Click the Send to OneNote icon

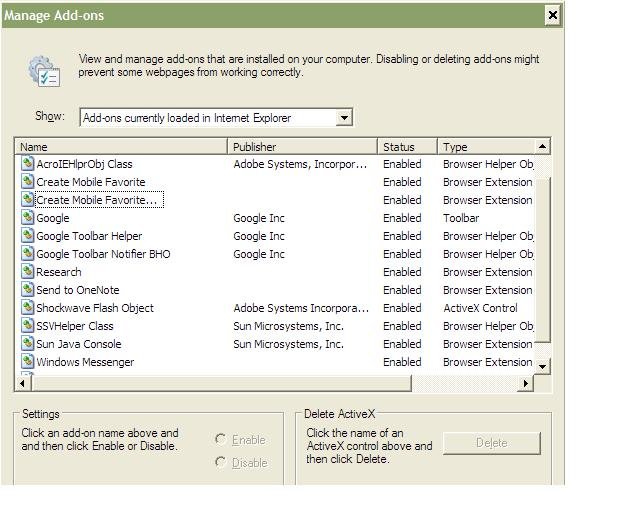coord(27,290)
